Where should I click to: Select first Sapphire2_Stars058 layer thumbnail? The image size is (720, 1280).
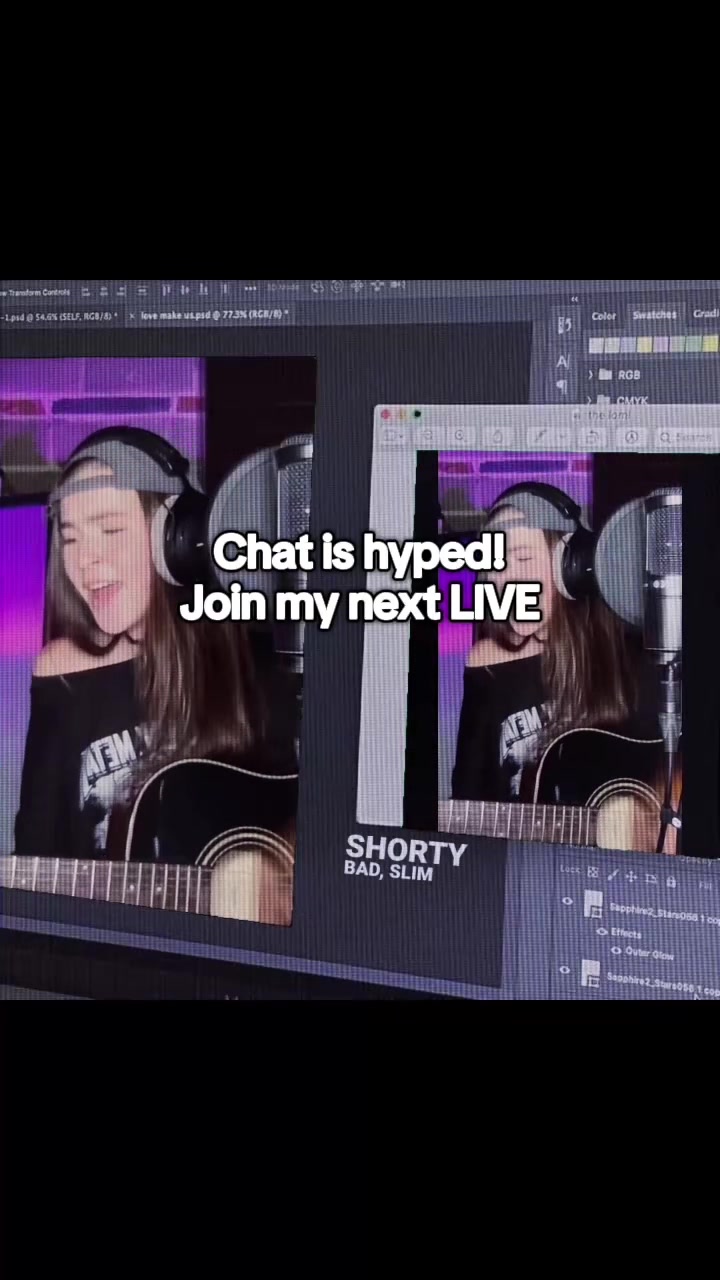pos(593,903)
